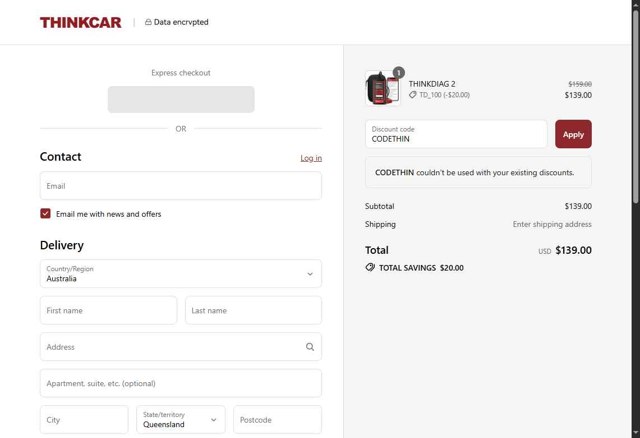Viewport: 640px width, 438px height.
Task: Click the THINKCAR logo
Action: [x=80, y=22]
